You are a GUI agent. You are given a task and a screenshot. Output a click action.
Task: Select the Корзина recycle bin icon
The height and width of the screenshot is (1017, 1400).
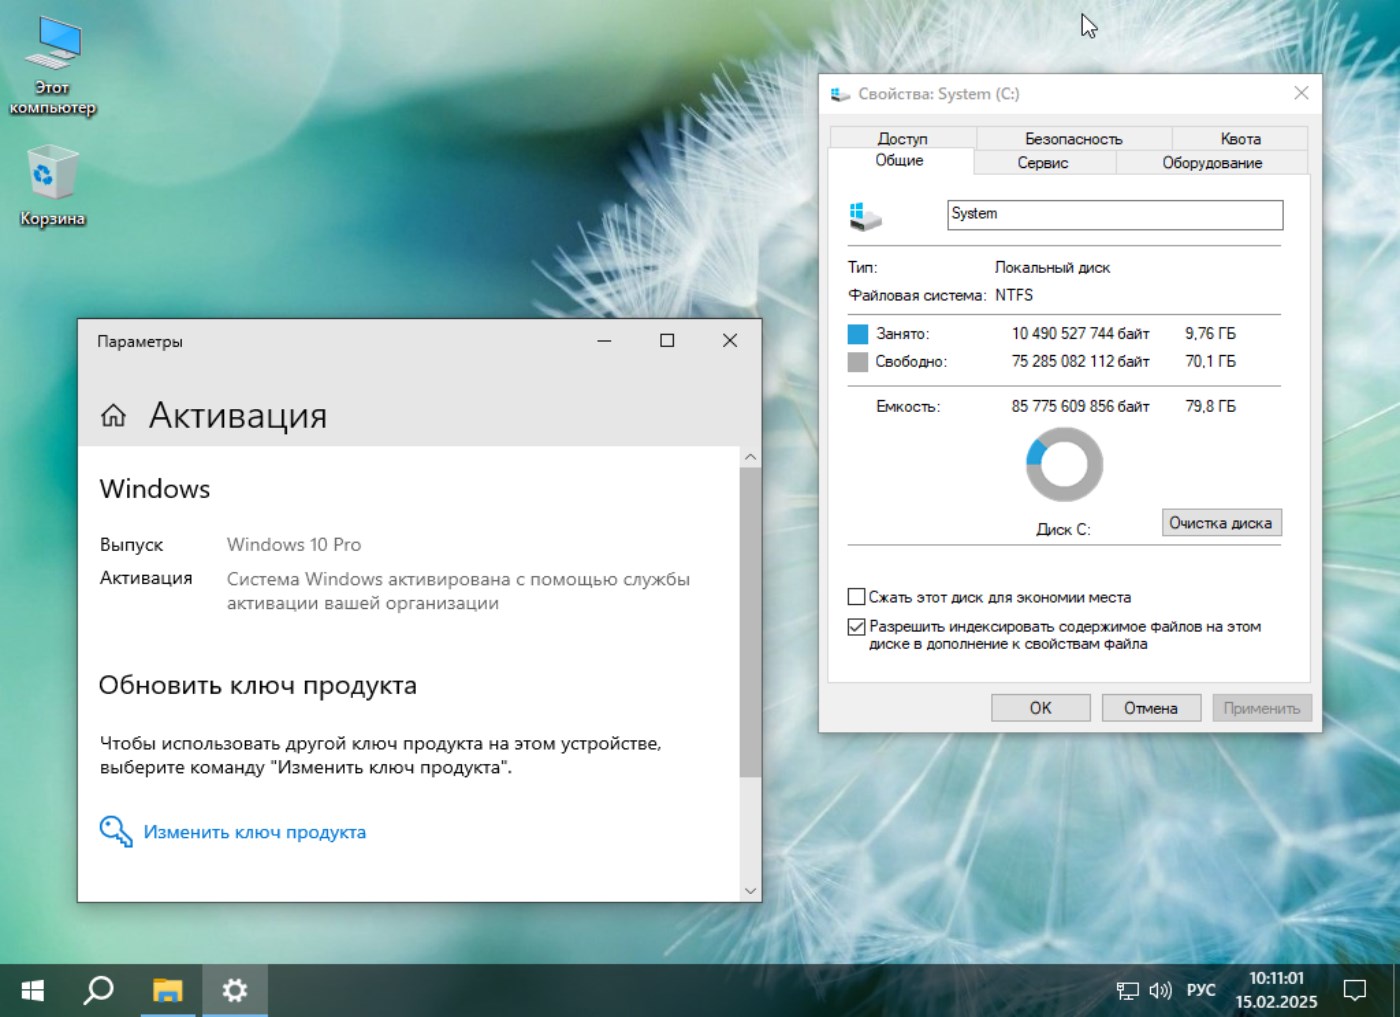click(52, 186)
